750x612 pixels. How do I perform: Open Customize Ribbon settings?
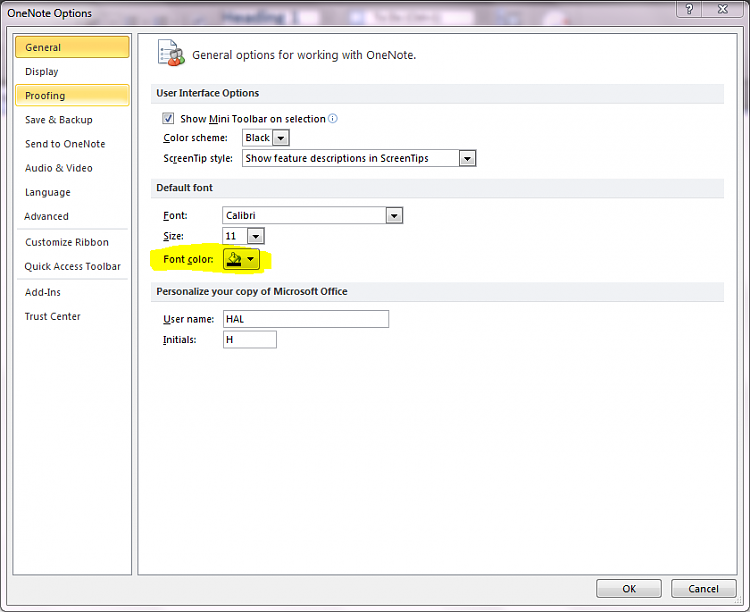pos(72,242)
